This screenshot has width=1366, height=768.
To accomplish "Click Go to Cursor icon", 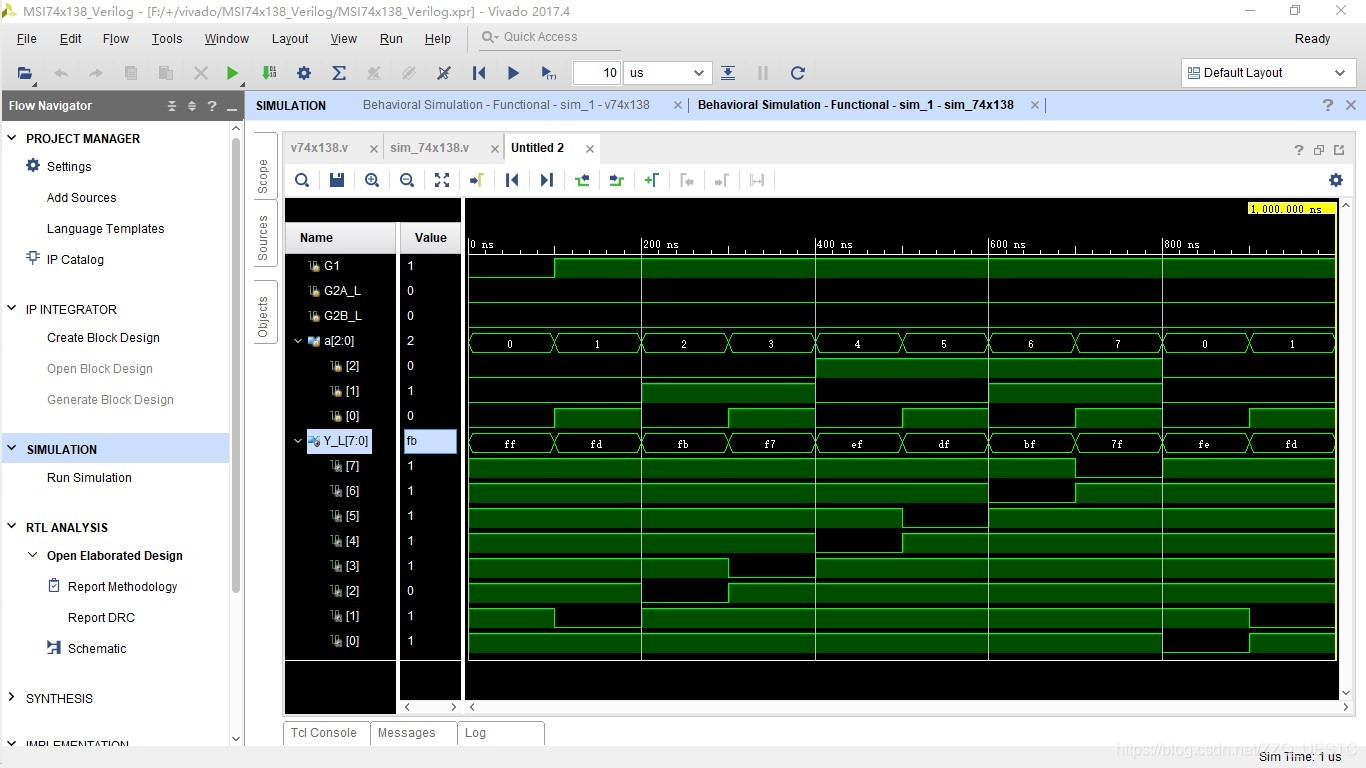I will click(x=477, y=180).
